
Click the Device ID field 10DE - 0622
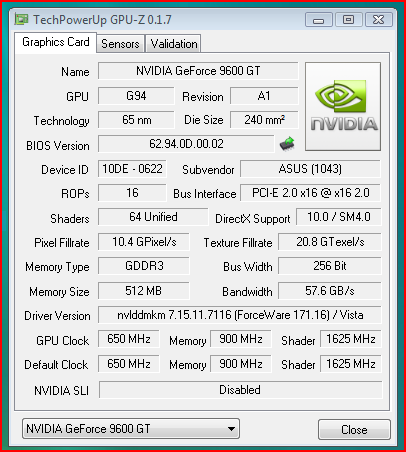[132, 169]
